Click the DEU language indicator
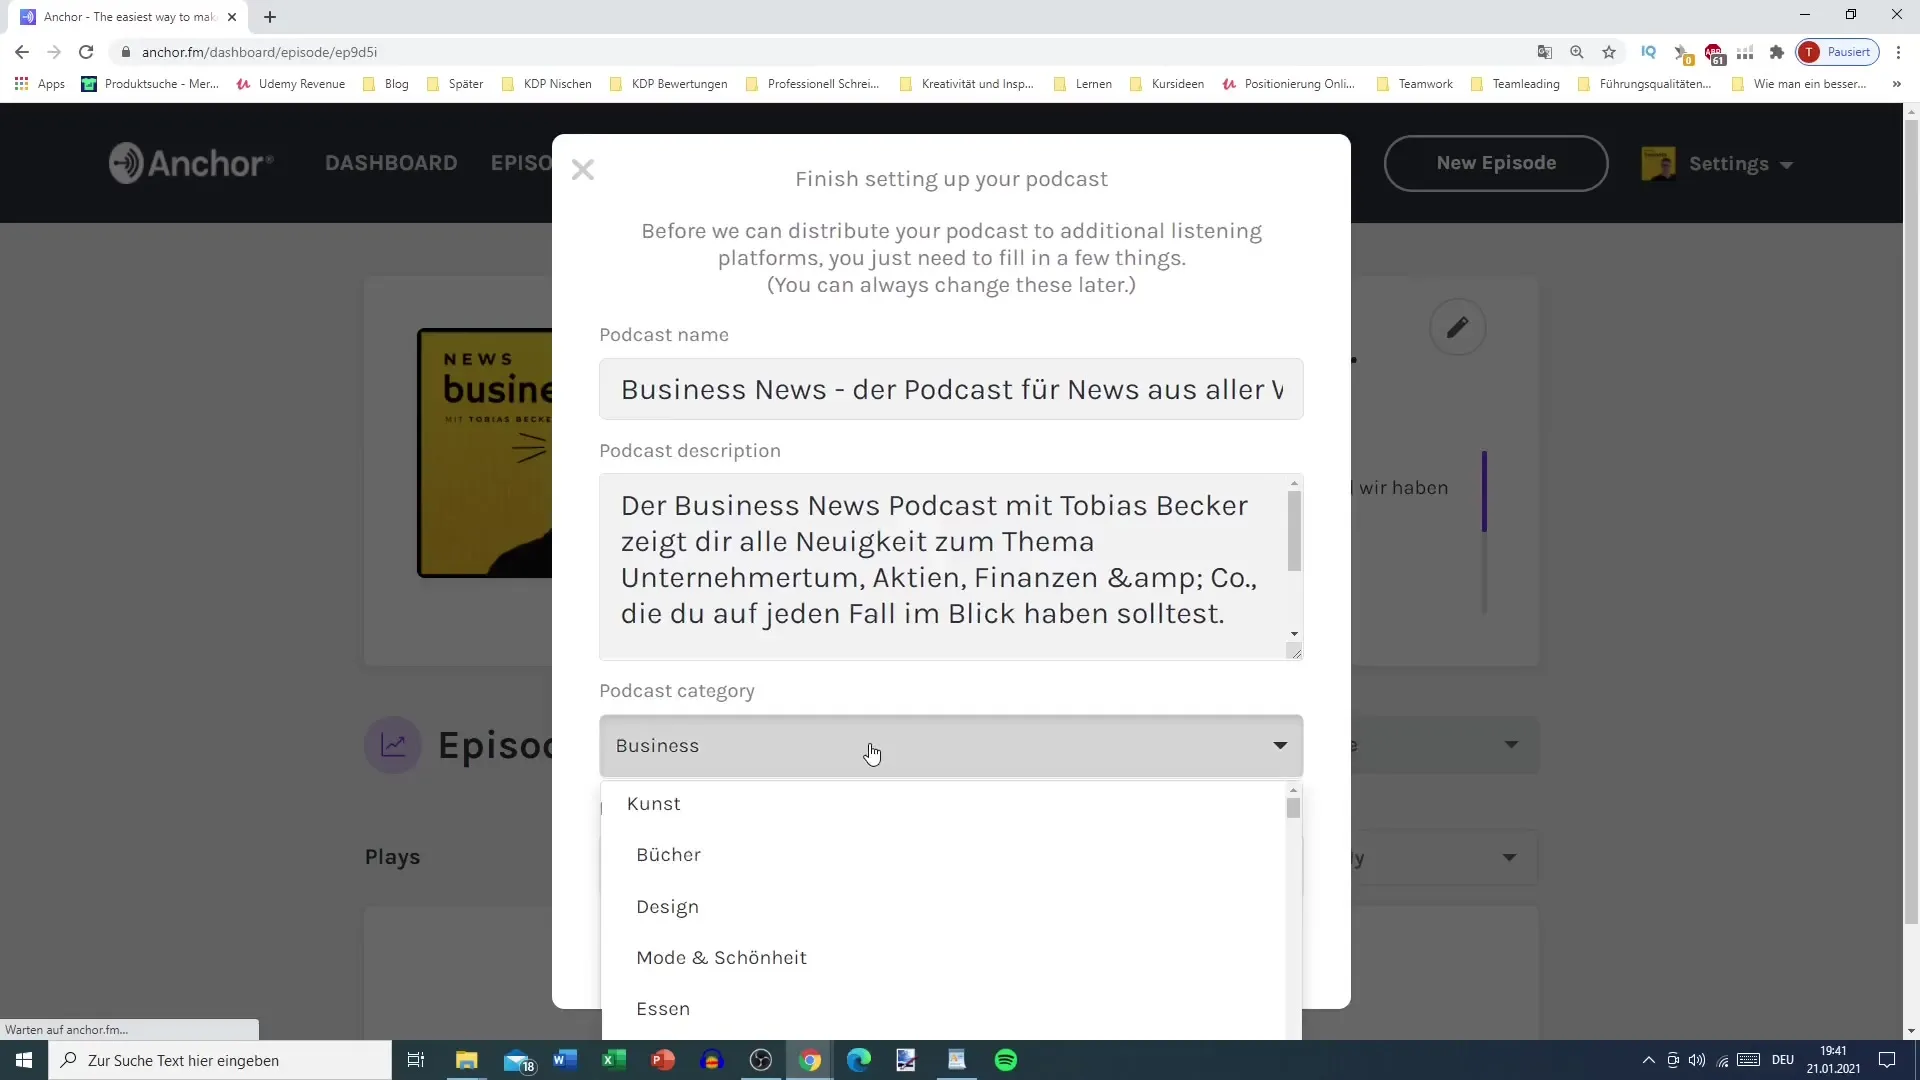1920x1080 pixels. pos(1782,1060)
